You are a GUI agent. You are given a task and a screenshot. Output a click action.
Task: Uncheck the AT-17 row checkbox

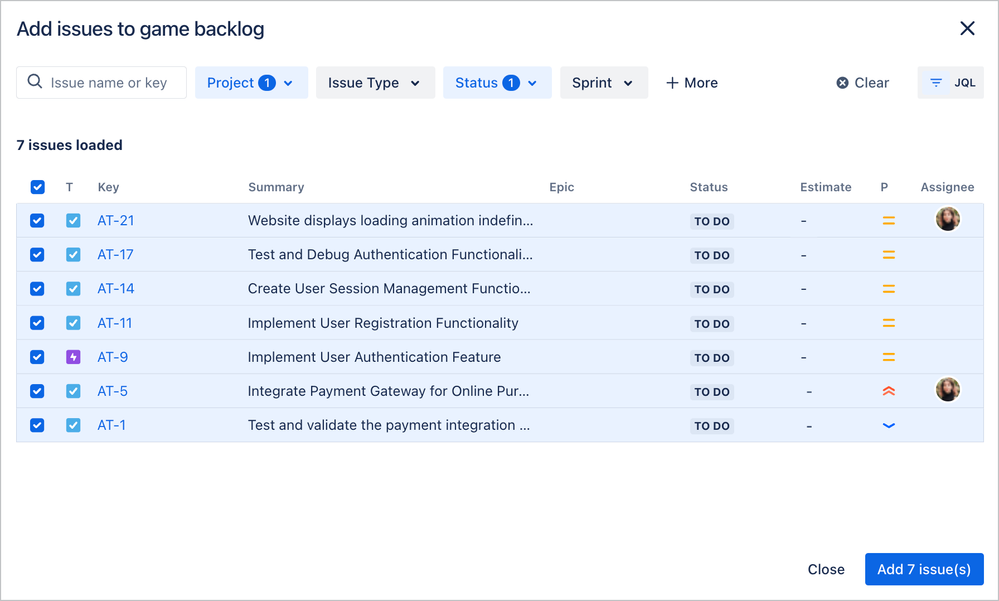point(37,255)
